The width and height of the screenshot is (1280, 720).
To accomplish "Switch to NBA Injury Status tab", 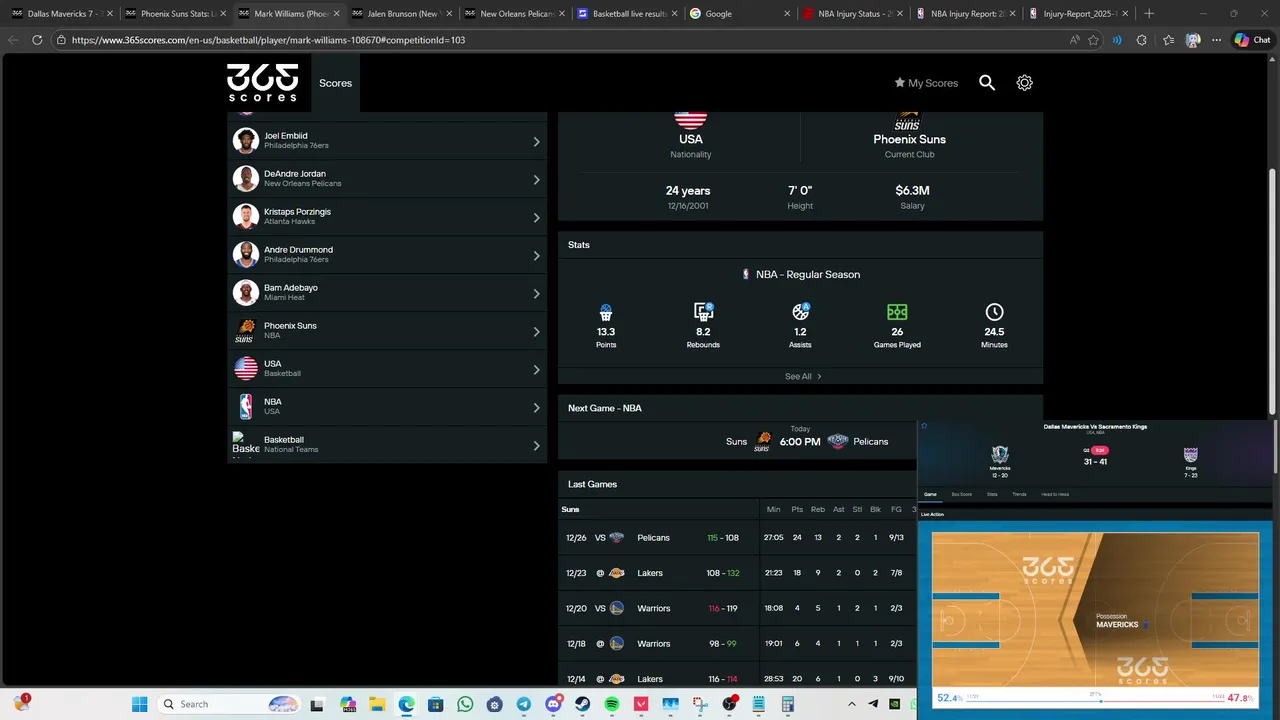I will [853, 14].
